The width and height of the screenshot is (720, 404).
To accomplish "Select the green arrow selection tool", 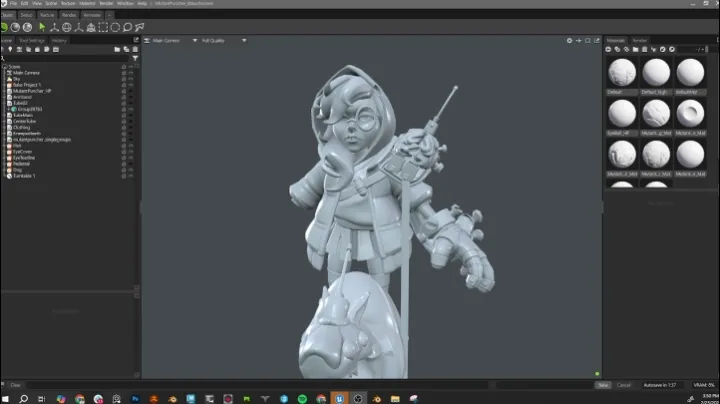I will pos(42,27).
